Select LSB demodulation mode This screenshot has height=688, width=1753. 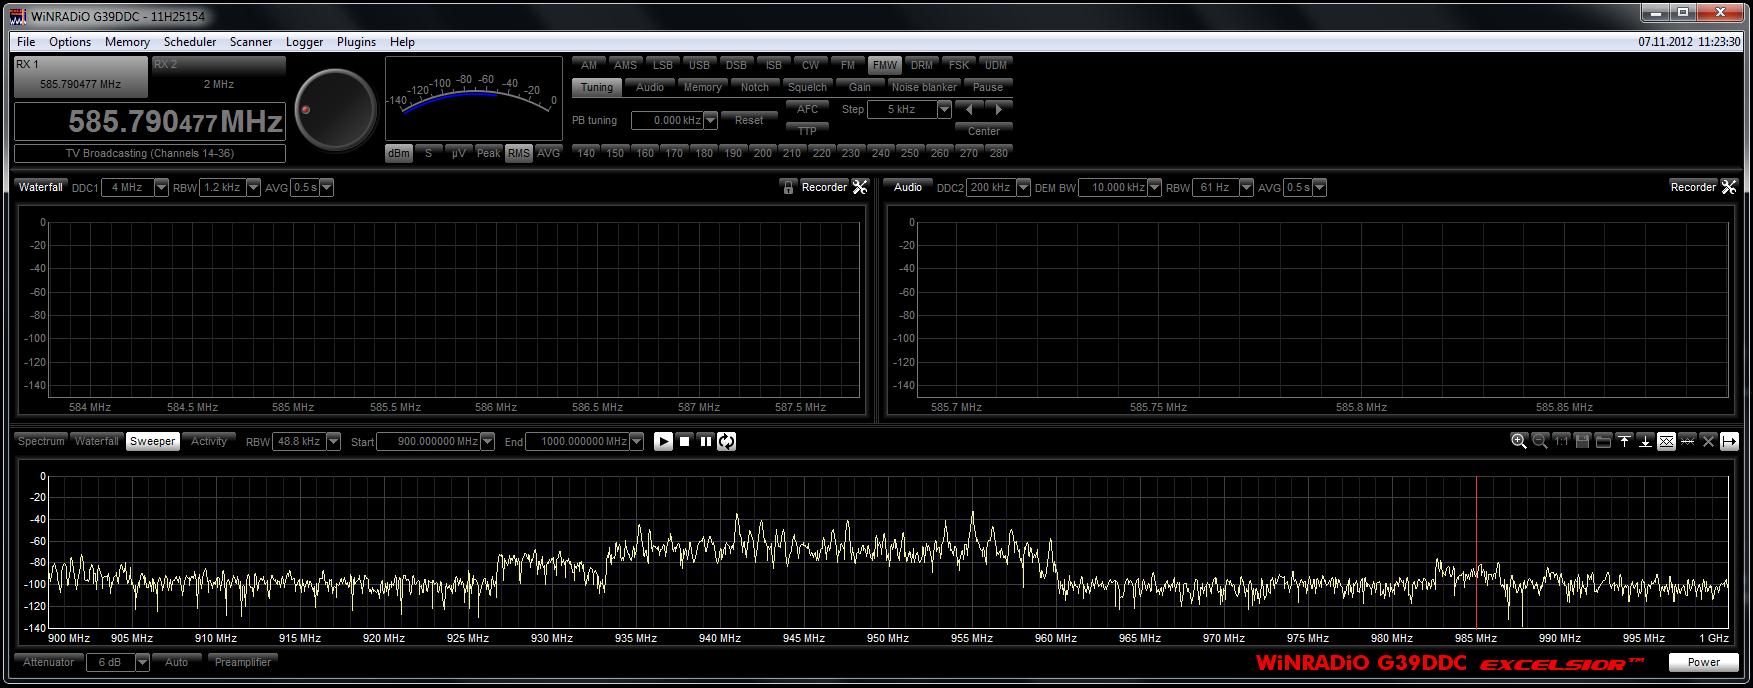point(663,65)
